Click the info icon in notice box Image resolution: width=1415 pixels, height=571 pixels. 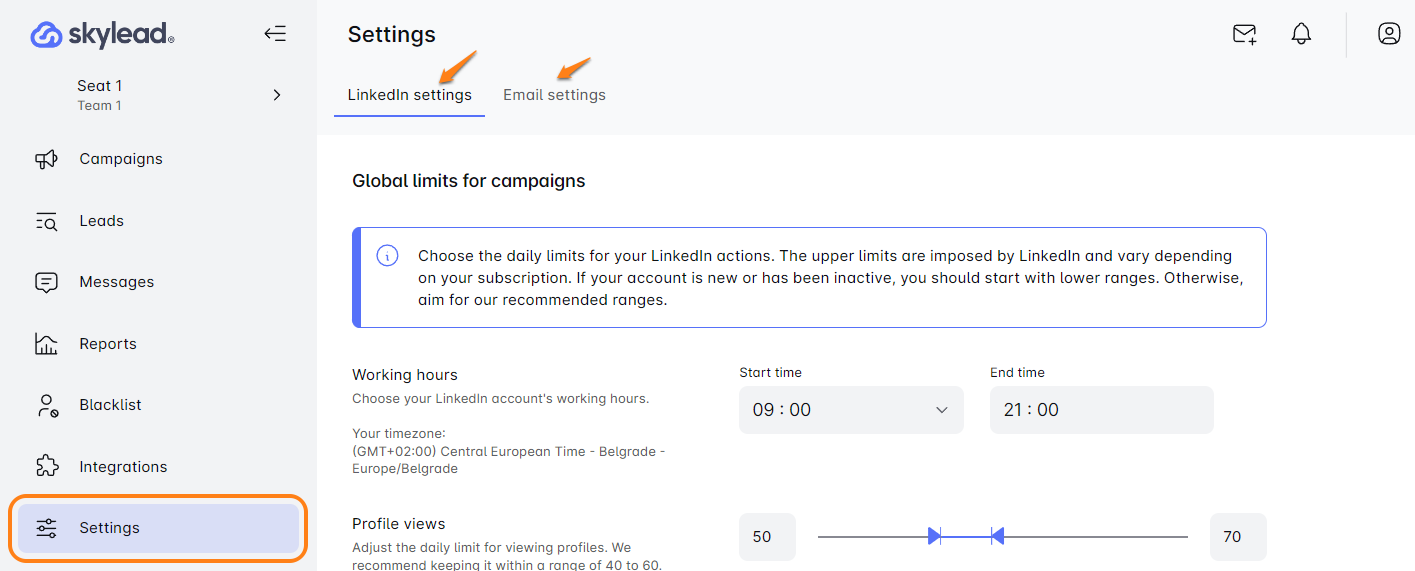[x=387, y=256]
